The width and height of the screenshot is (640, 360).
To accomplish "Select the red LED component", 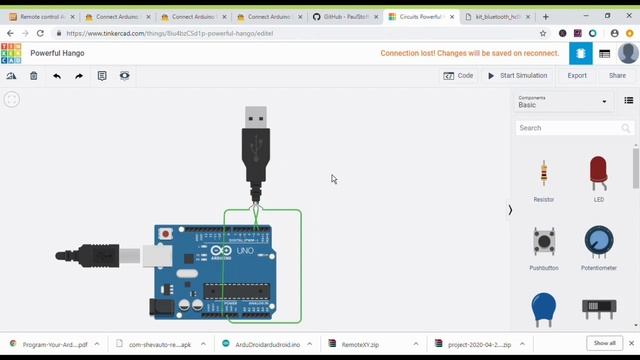I will (599, 179).
